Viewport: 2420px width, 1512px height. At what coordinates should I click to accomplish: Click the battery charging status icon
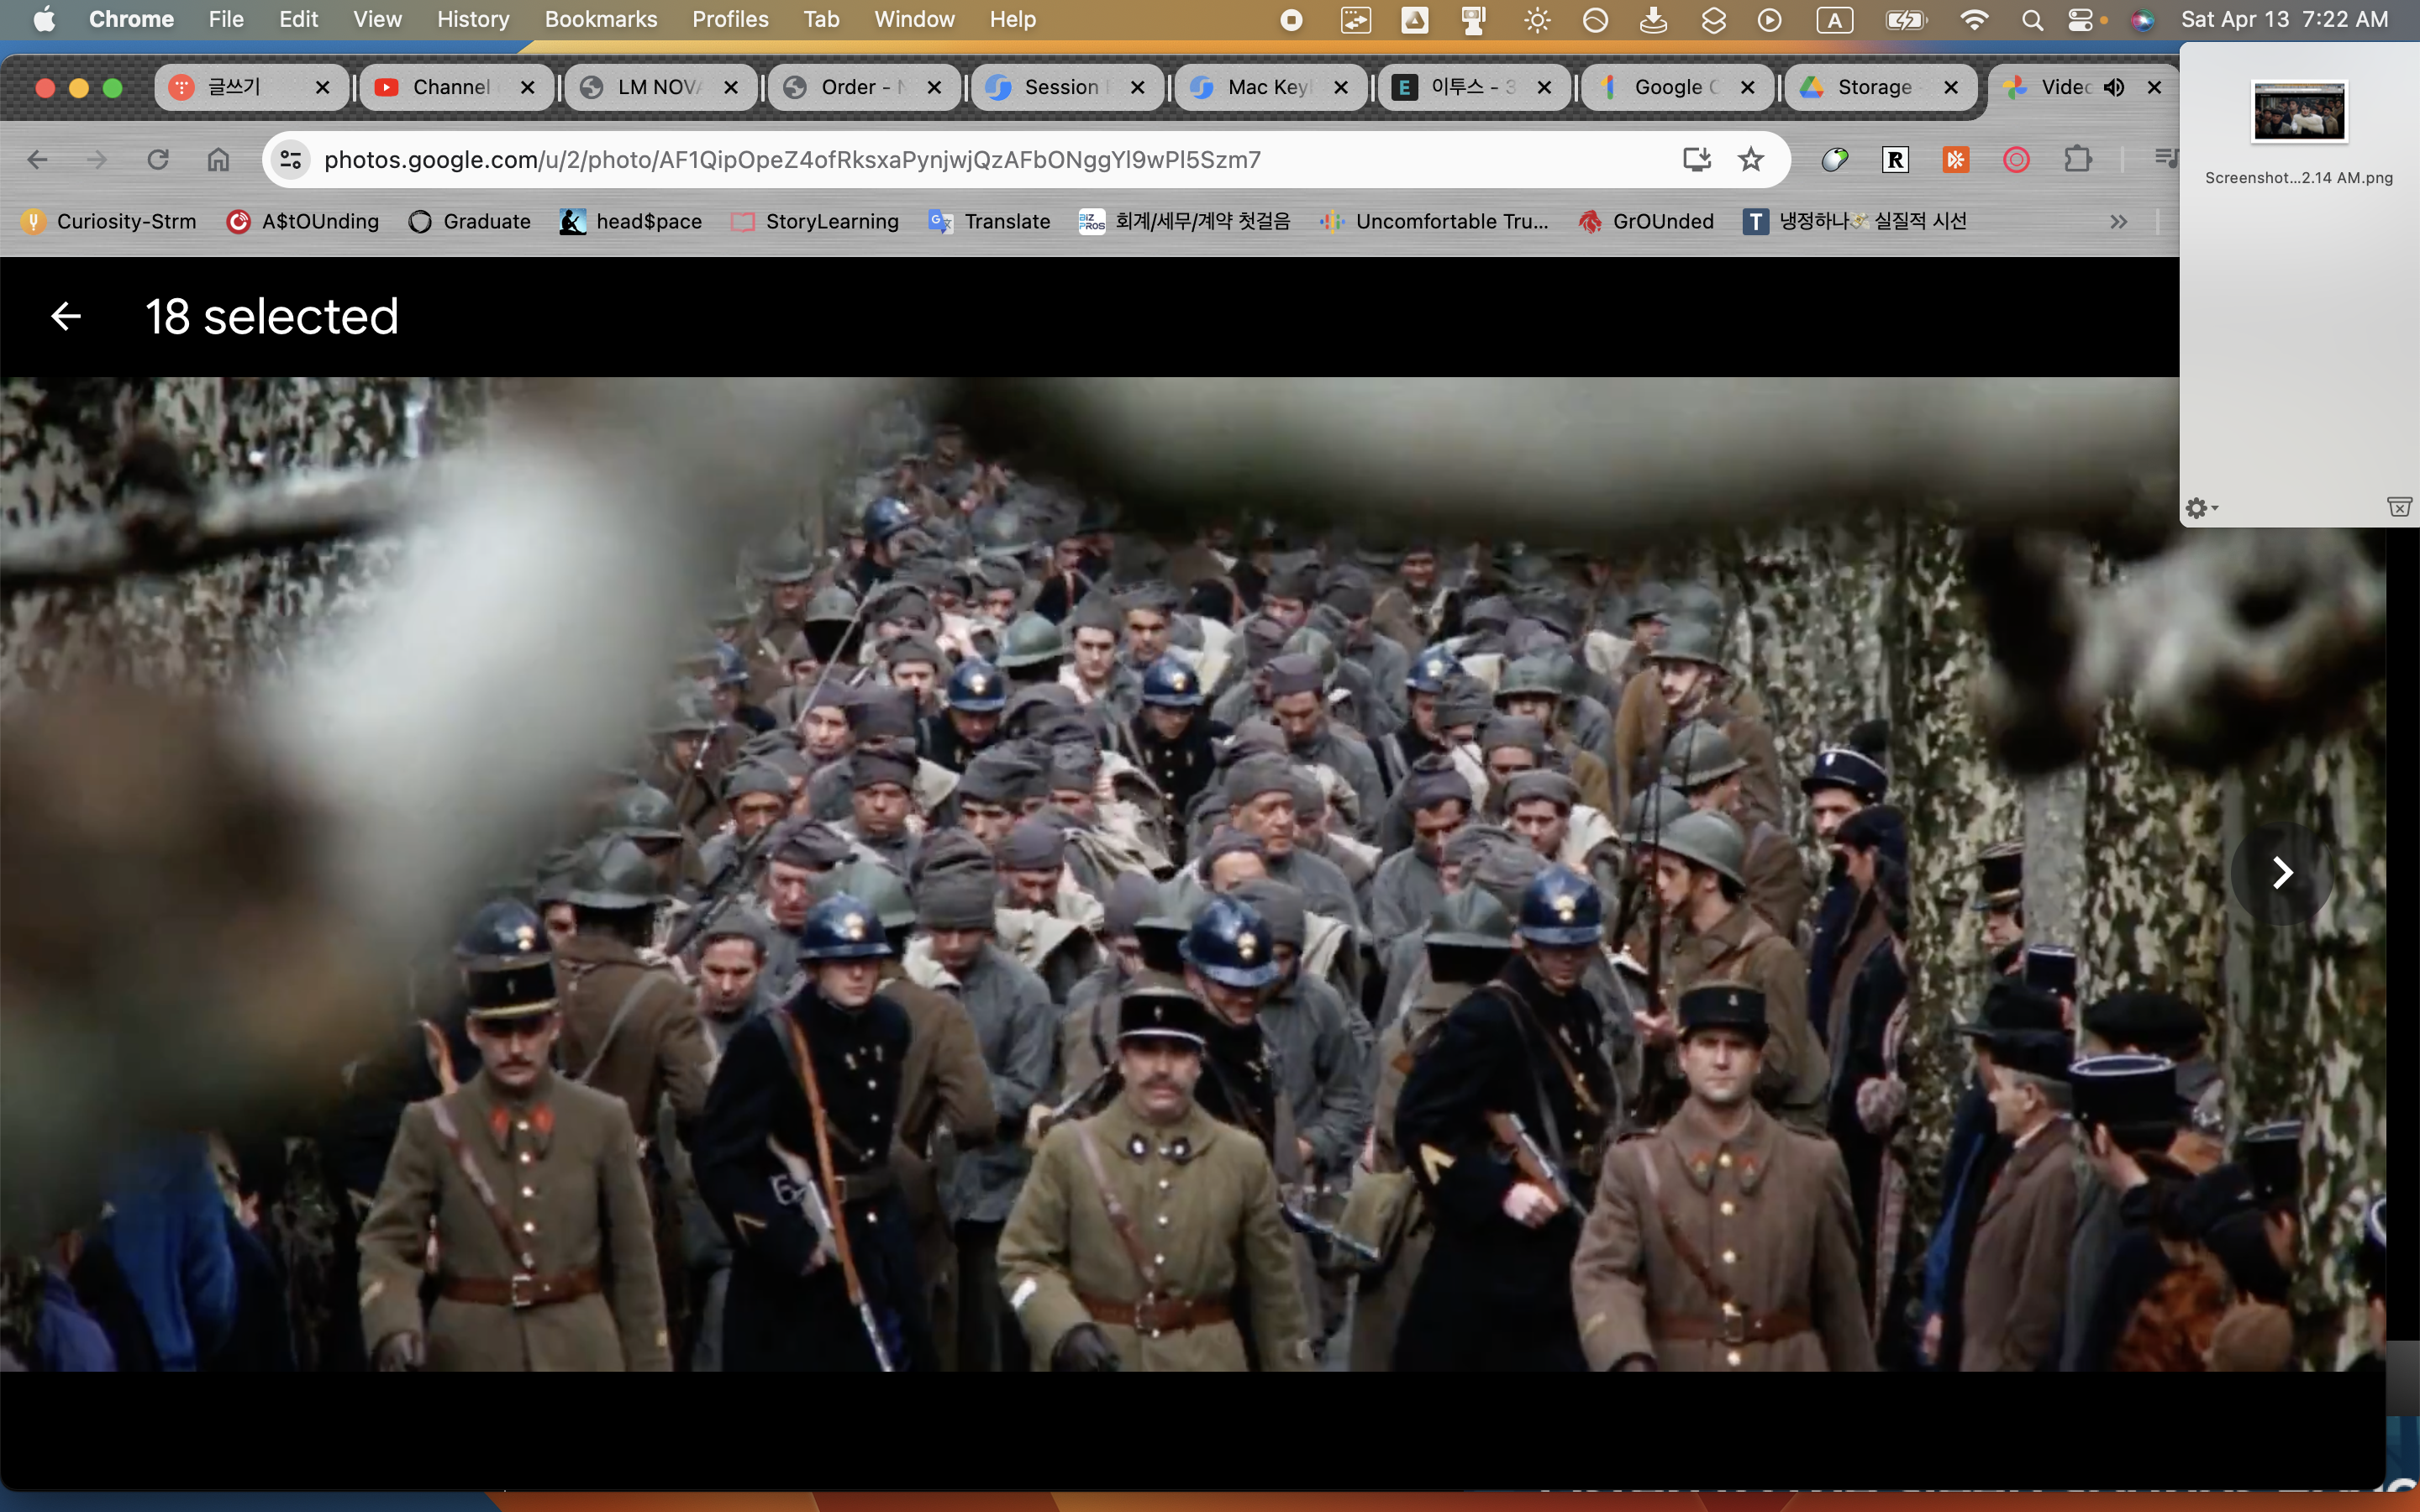click(1905, 20)
